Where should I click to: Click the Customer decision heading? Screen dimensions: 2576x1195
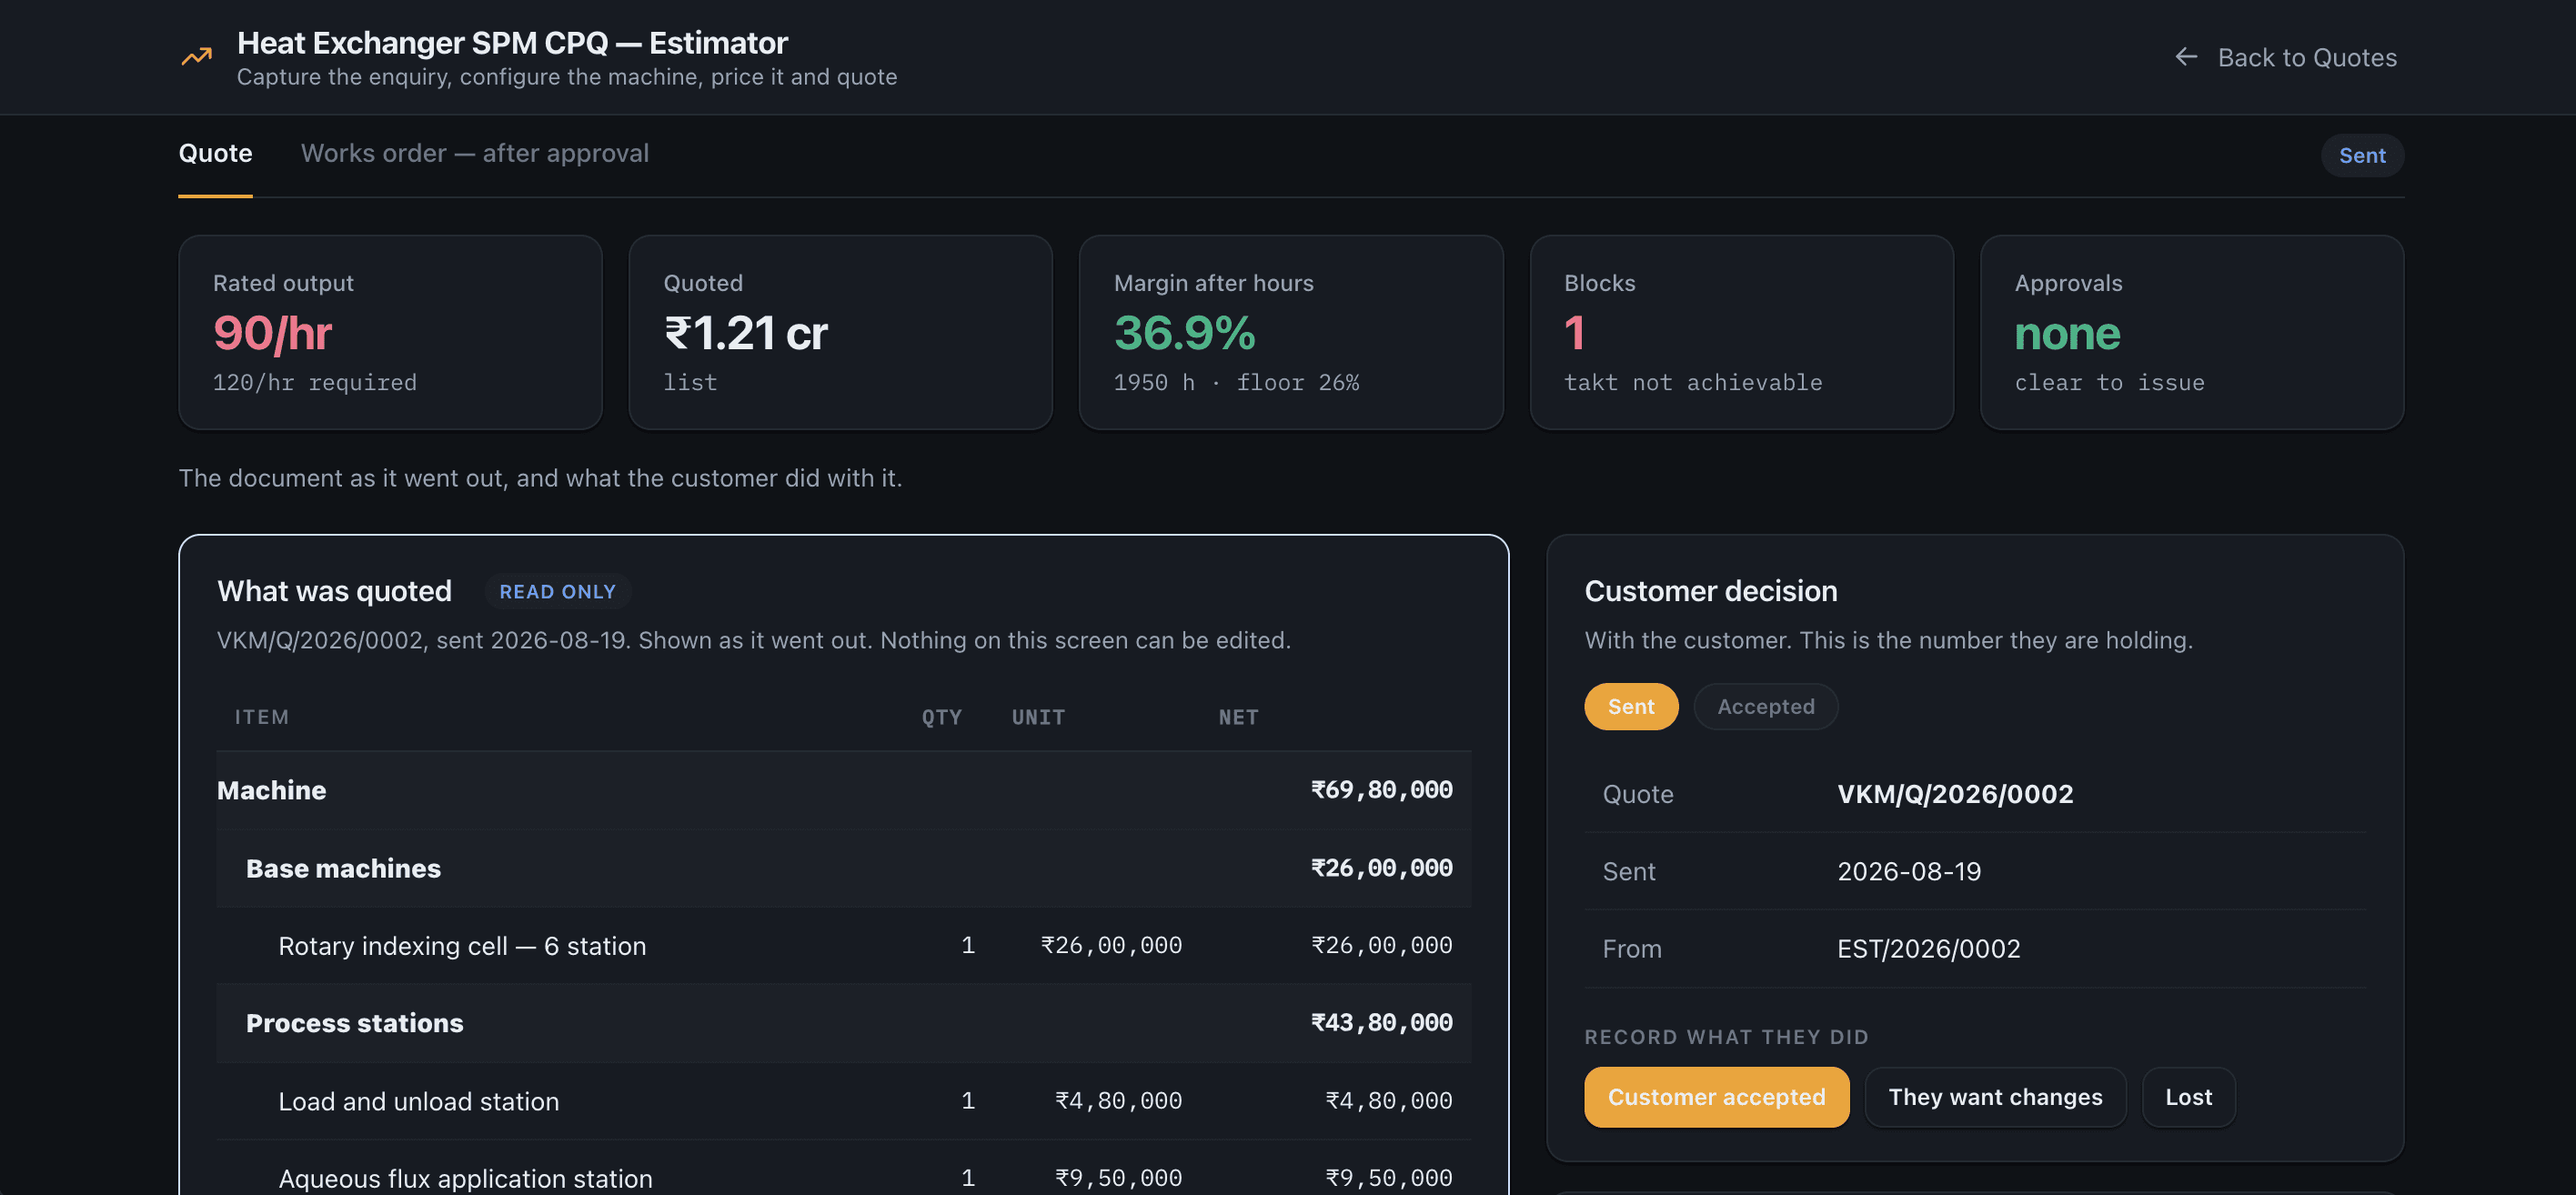(1711, 591)
